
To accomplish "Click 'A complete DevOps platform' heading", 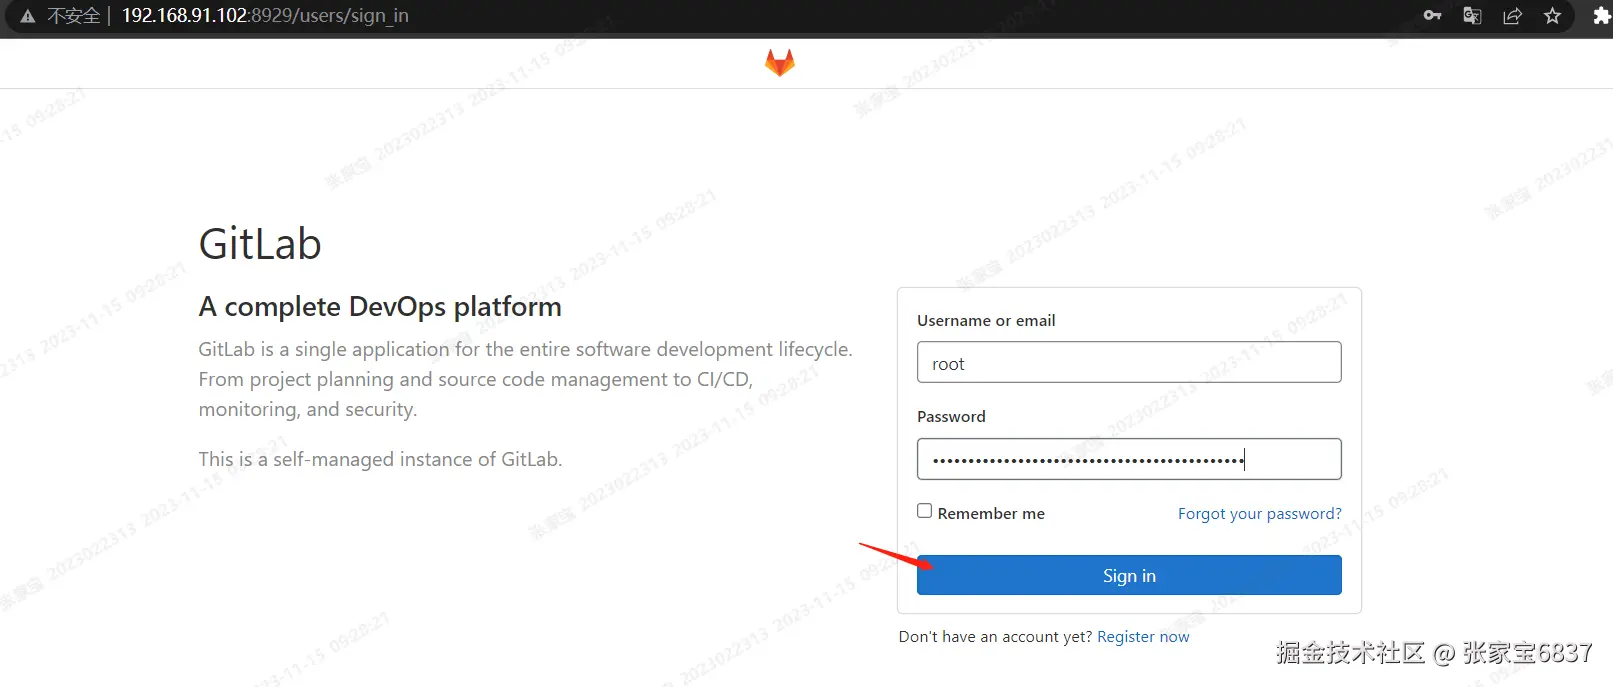I will click(380, 306).
